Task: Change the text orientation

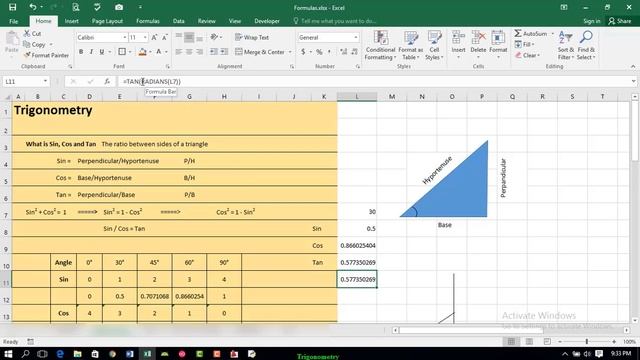Action: (x=214, y=37)
